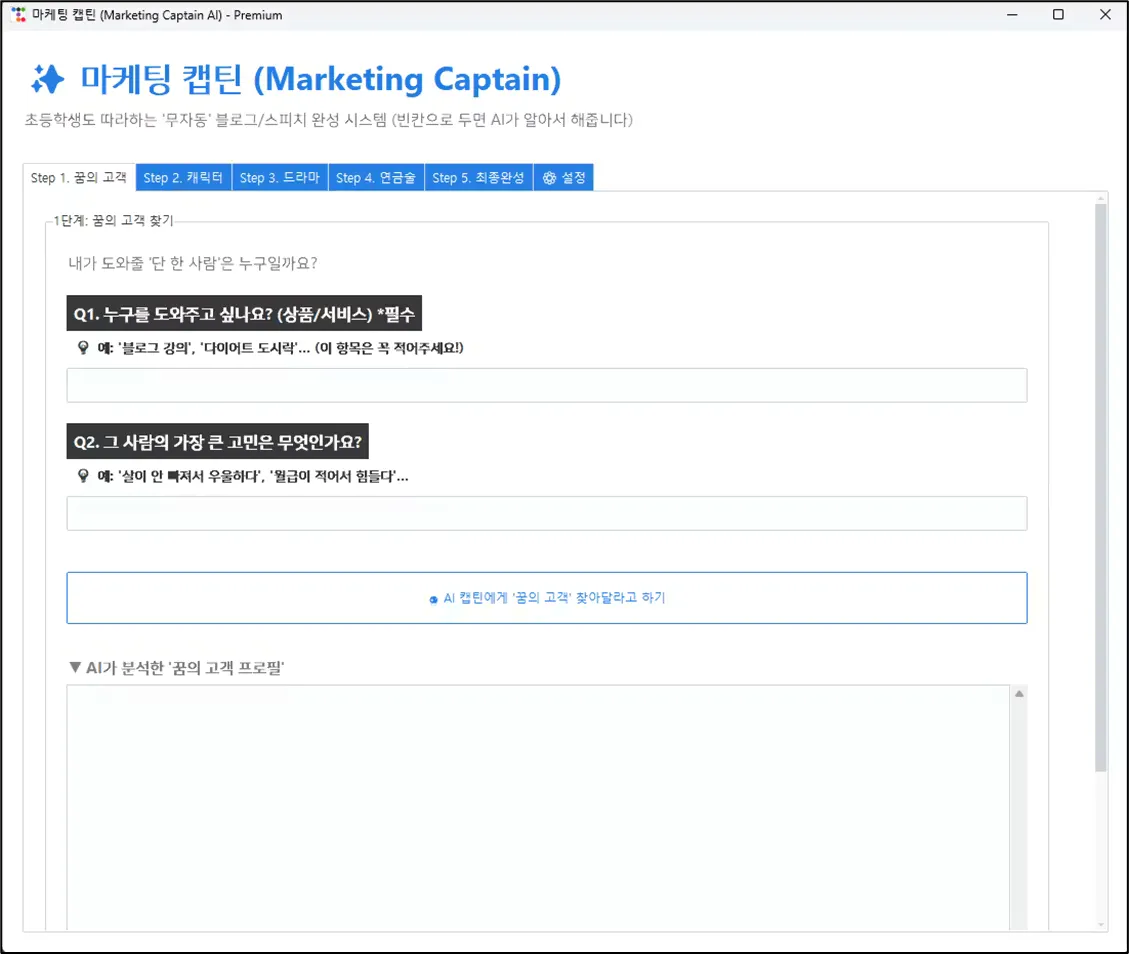The height and width of the screenshot is (954, 1129).
Task: Click the Q2 answer input field
Action: [547, 513]
